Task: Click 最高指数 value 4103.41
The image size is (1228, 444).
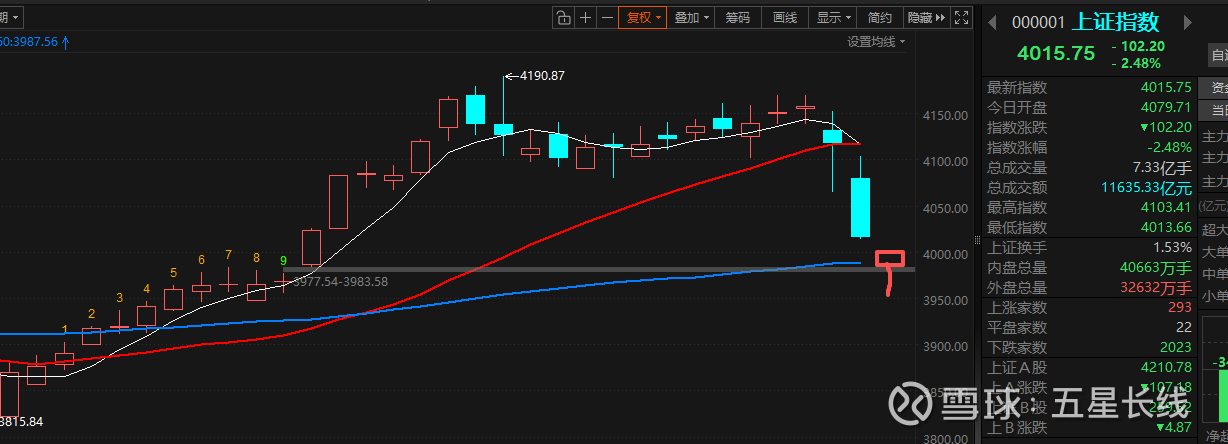Action: [x=1166, y=207]
